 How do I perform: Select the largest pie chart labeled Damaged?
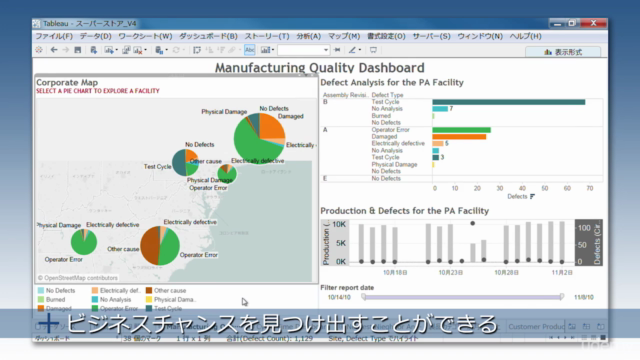tap(259, 139)
